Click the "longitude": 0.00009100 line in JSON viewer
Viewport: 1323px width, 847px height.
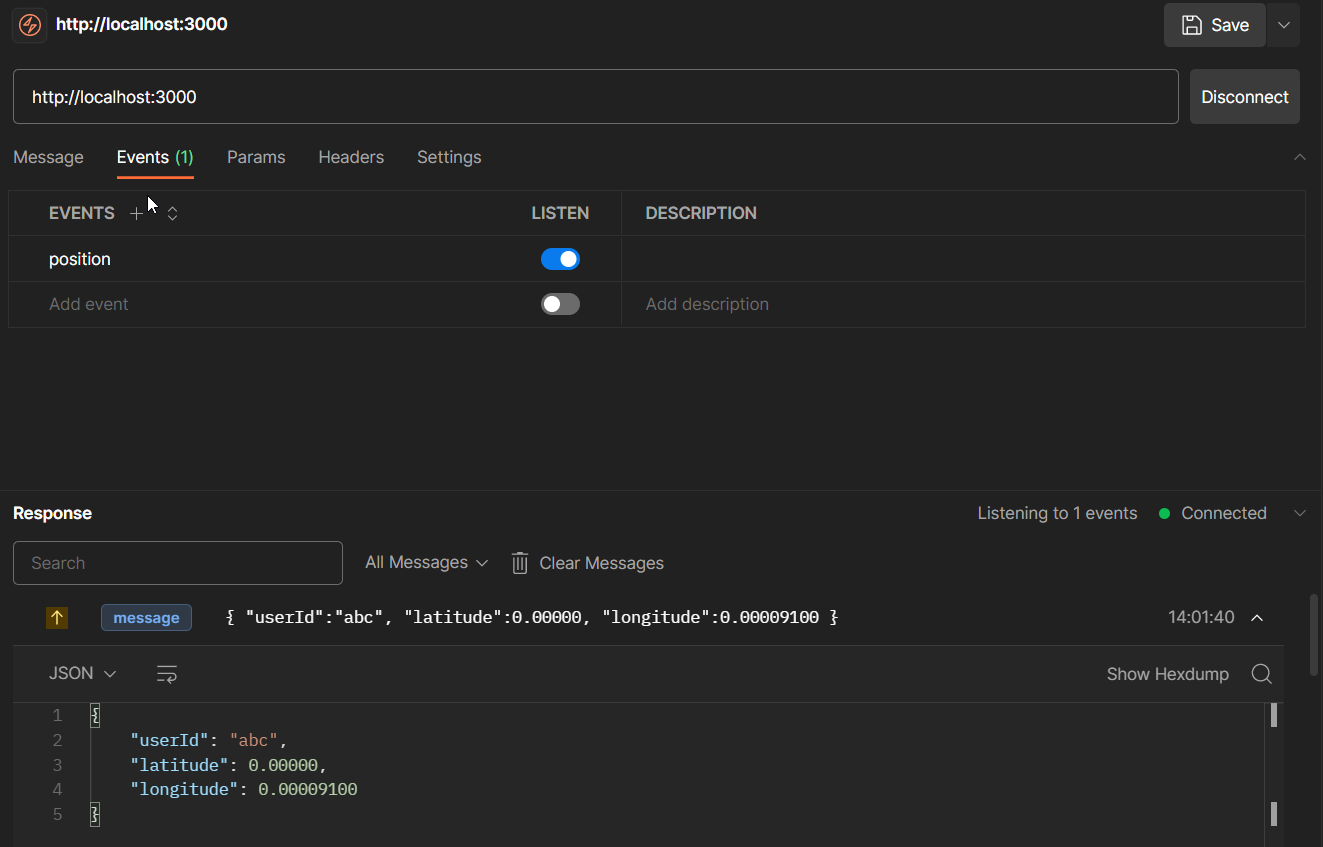[244, 790]
